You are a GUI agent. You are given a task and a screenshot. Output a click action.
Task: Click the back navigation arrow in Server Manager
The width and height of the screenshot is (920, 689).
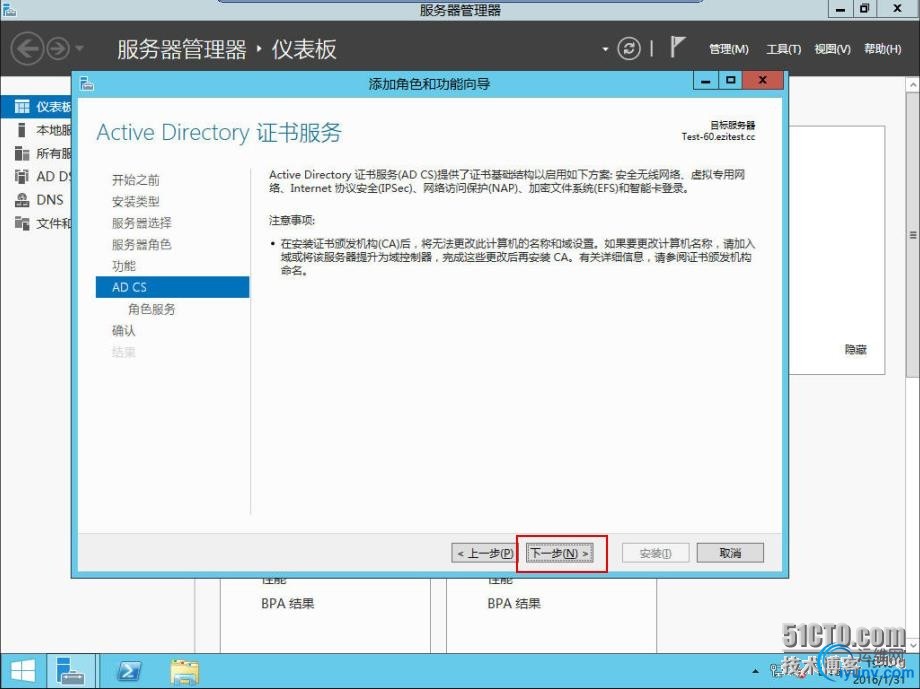click(x=28, y=49)
